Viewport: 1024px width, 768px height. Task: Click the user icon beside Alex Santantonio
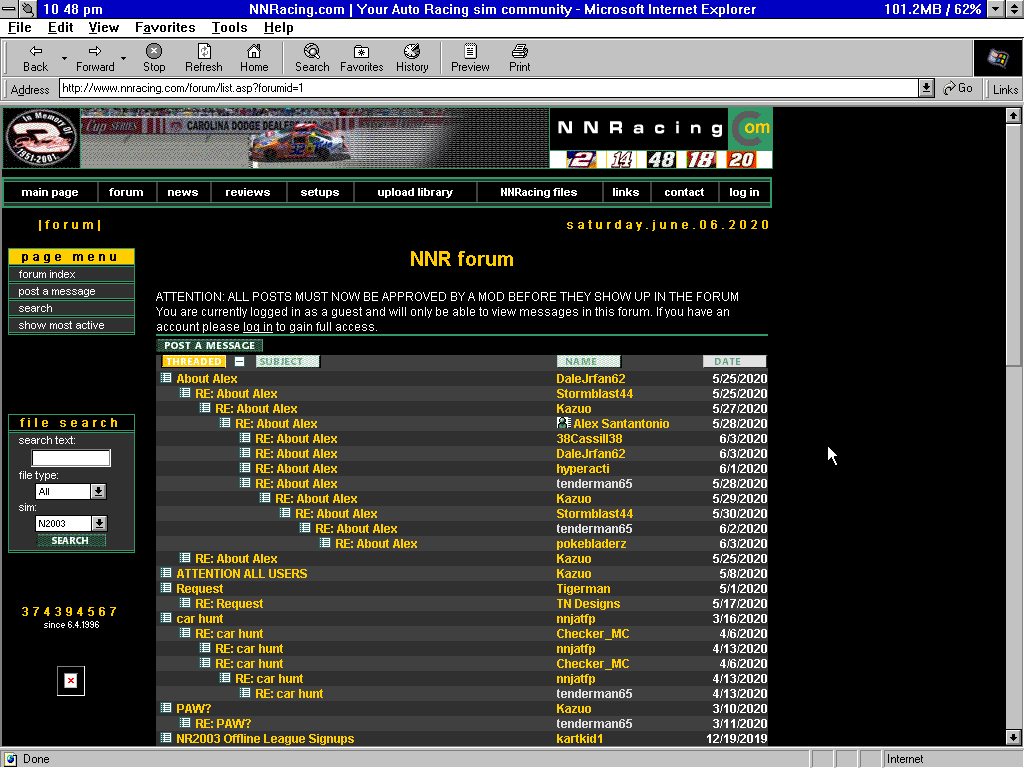[x=564, y=423]
